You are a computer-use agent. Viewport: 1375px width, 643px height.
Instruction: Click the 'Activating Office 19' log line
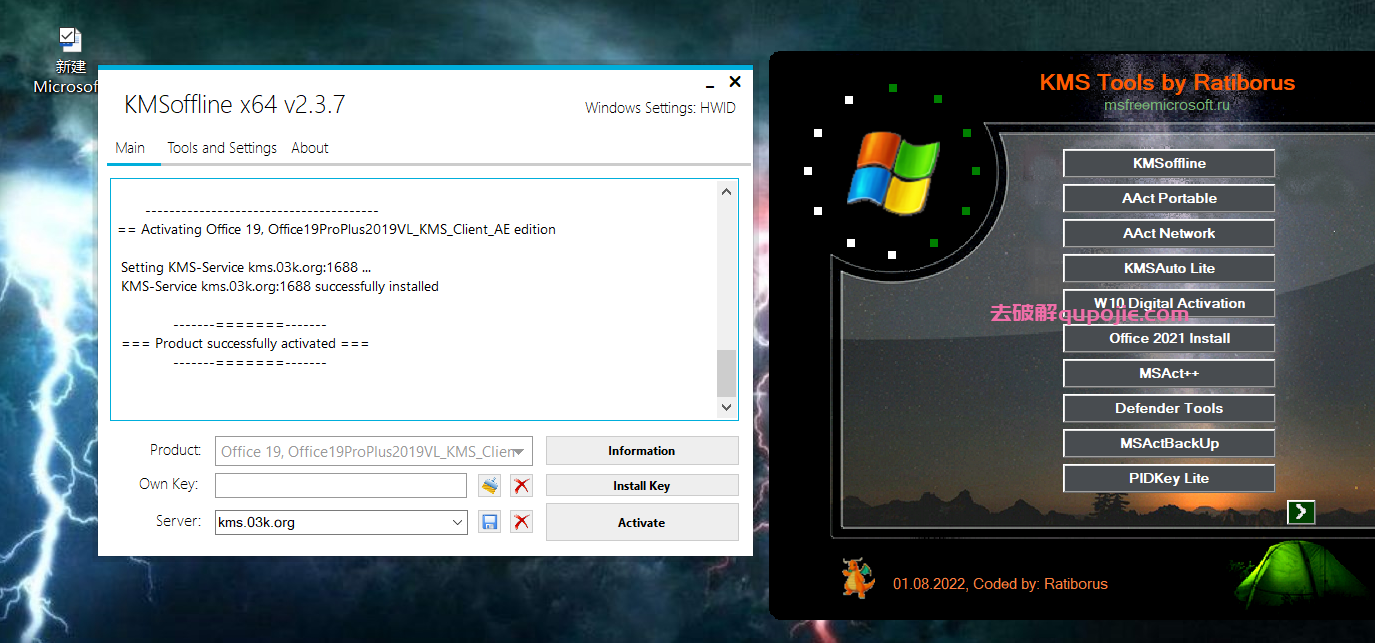336,229
